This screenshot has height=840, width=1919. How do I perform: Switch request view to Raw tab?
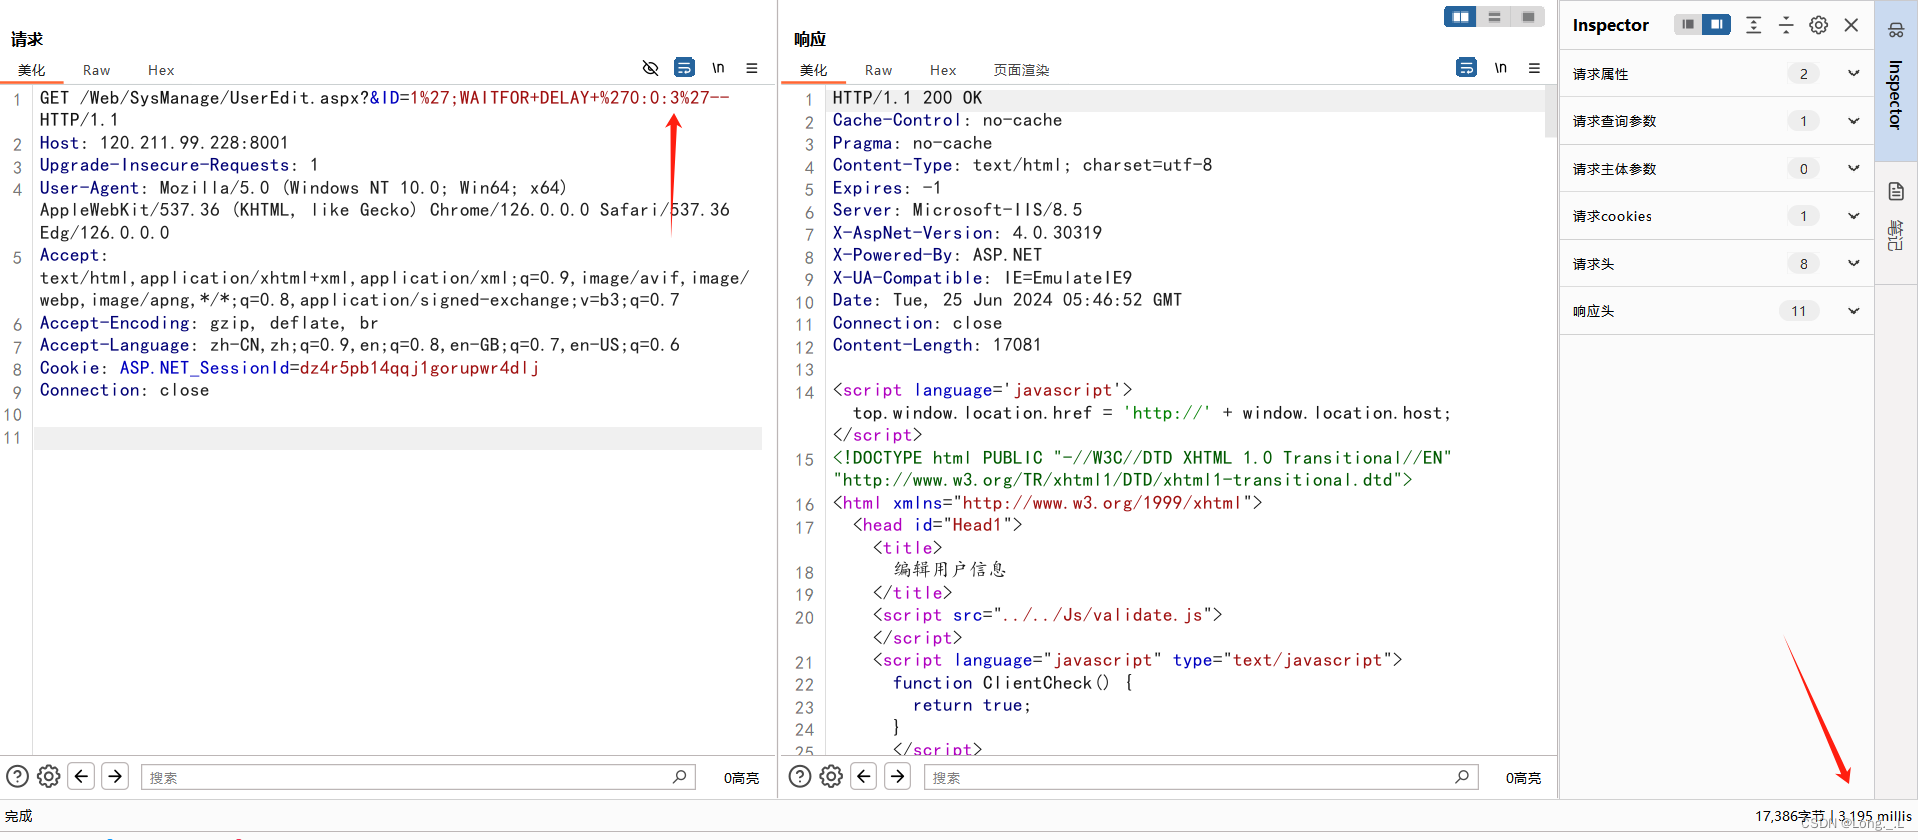tap(97, 70)
